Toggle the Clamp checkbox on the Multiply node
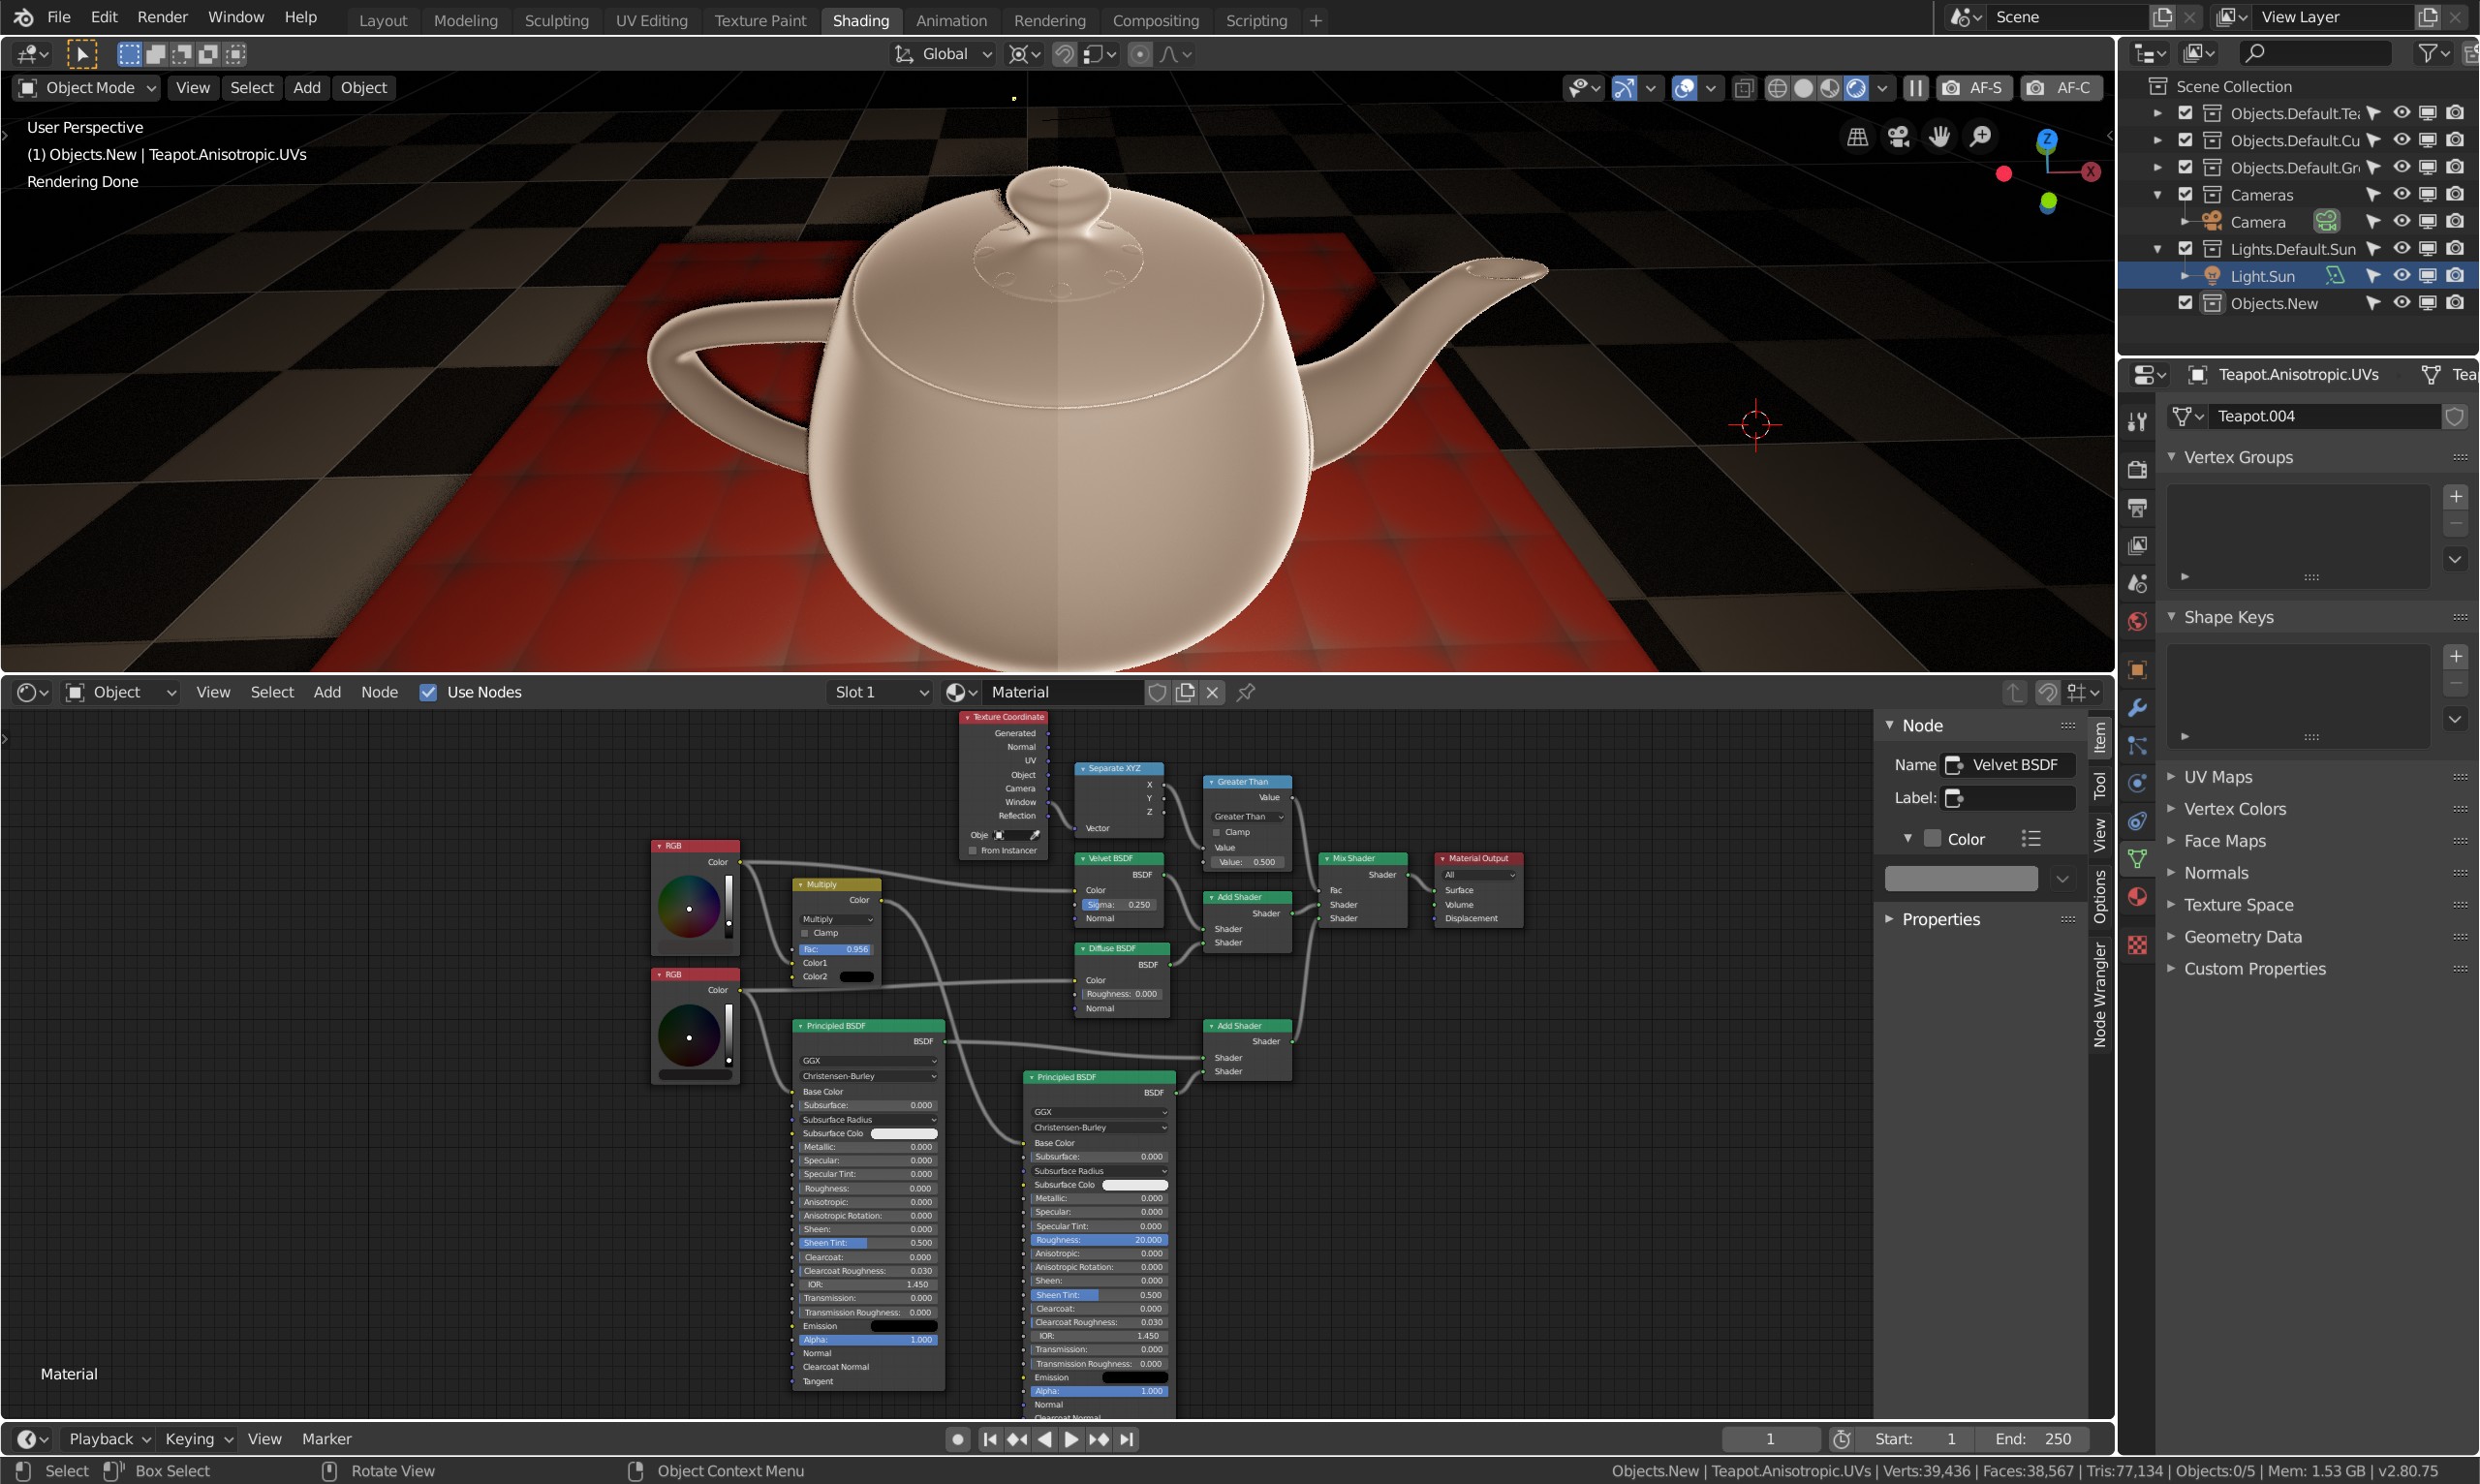 tap(804, 932)
